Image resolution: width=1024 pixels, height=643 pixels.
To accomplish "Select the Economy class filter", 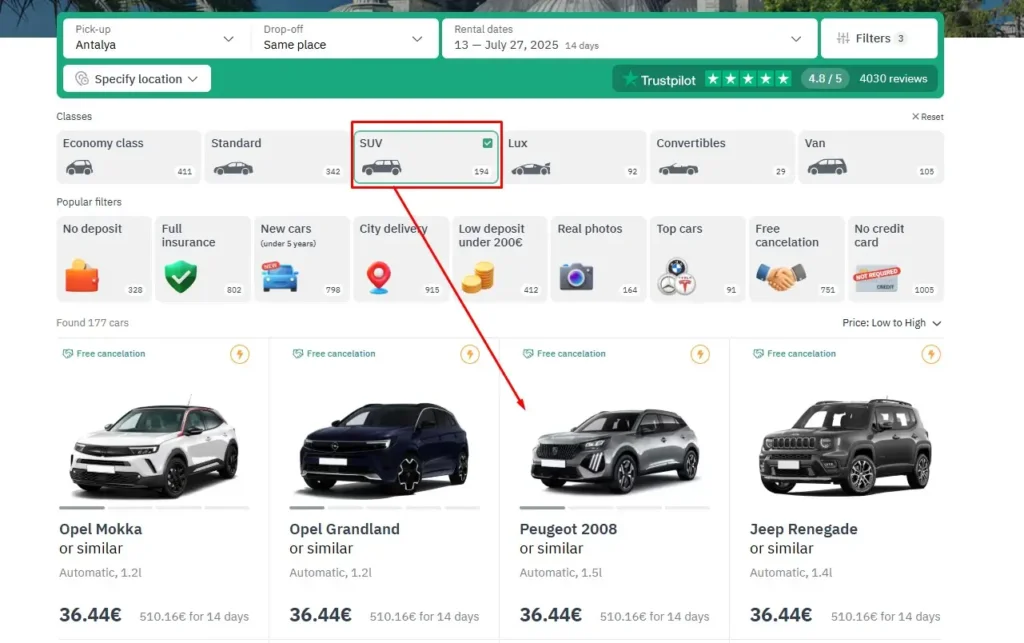I will pyautogui.click(x=129, y=157).
